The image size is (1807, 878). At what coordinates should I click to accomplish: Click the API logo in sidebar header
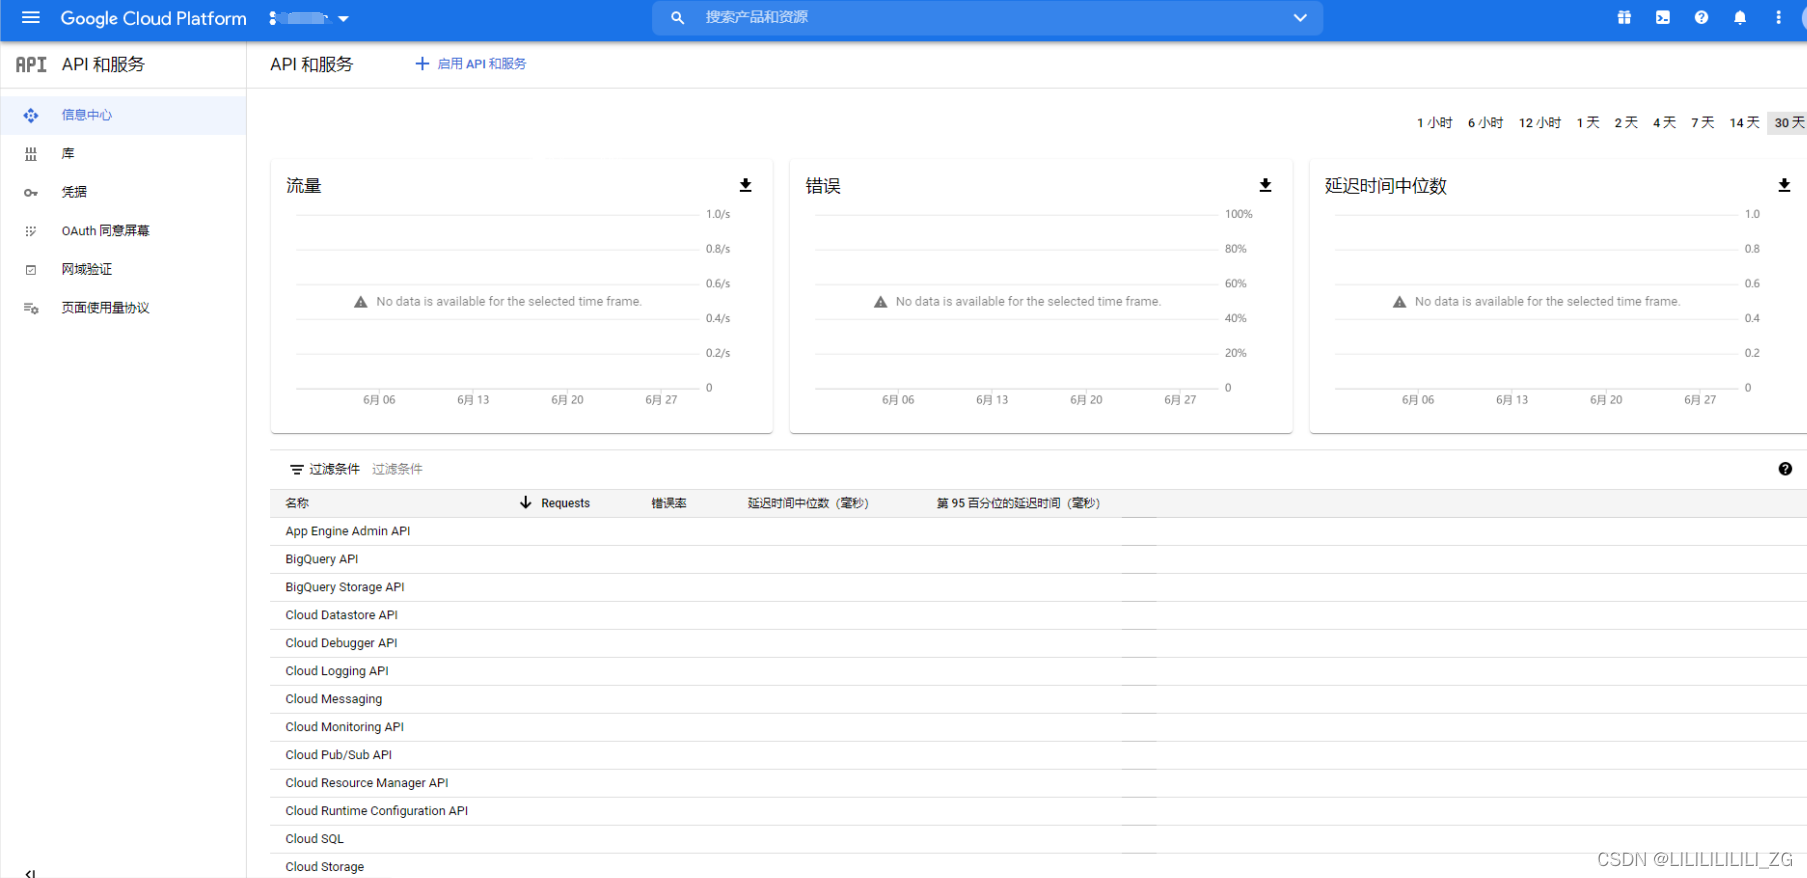[31, 64]
